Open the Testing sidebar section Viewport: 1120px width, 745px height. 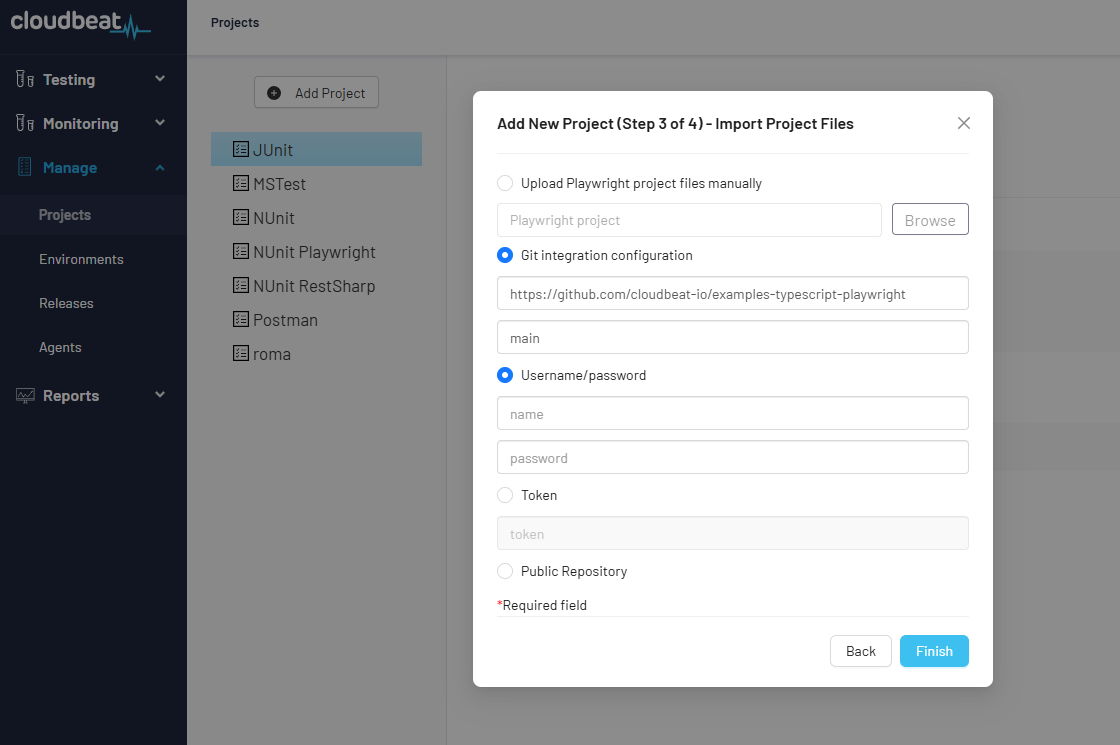(x=69, y=79)
